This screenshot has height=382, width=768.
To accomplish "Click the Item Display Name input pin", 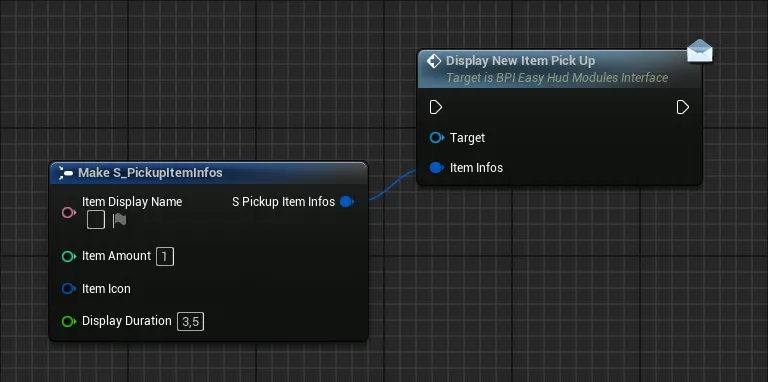I will (69, 212).
